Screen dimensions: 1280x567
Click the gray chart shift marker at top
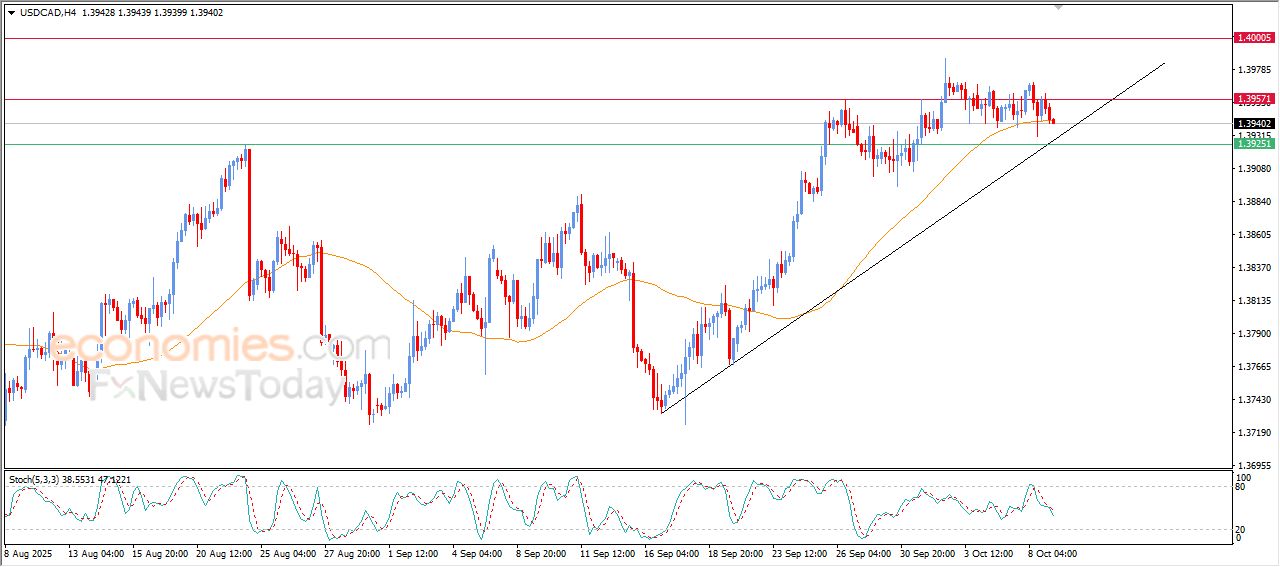1058,7
